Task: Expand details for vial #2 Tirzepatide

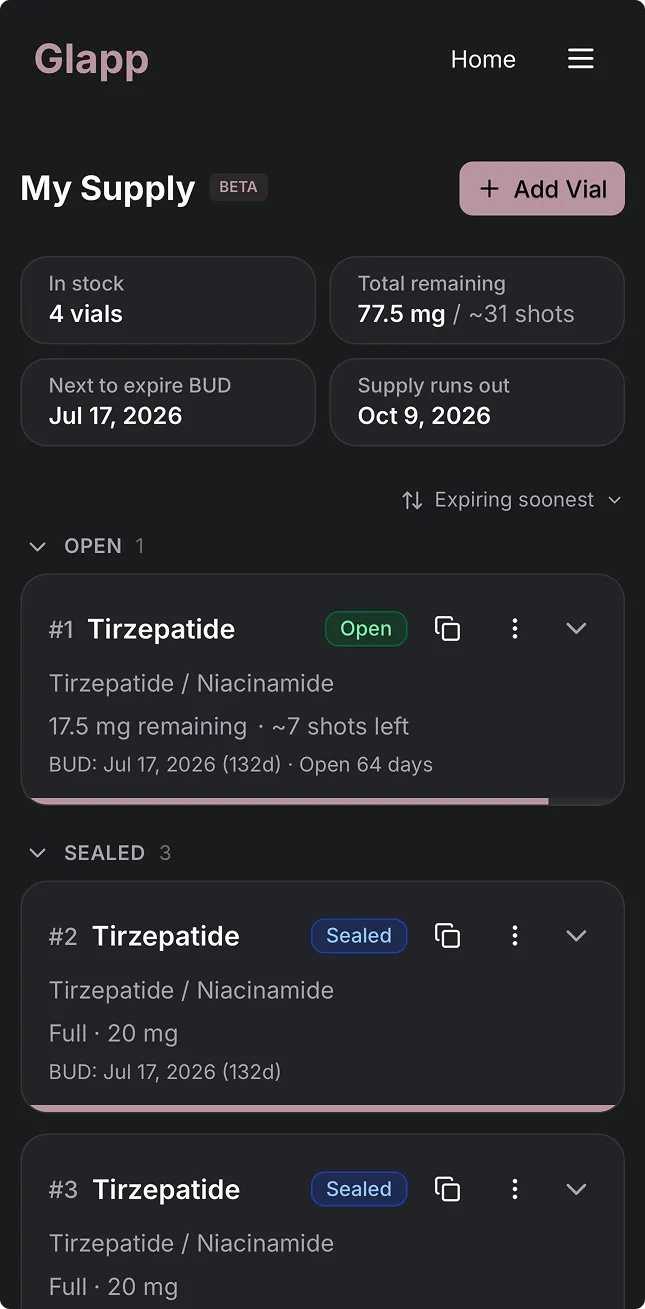Action: click(x=576, y=936)
